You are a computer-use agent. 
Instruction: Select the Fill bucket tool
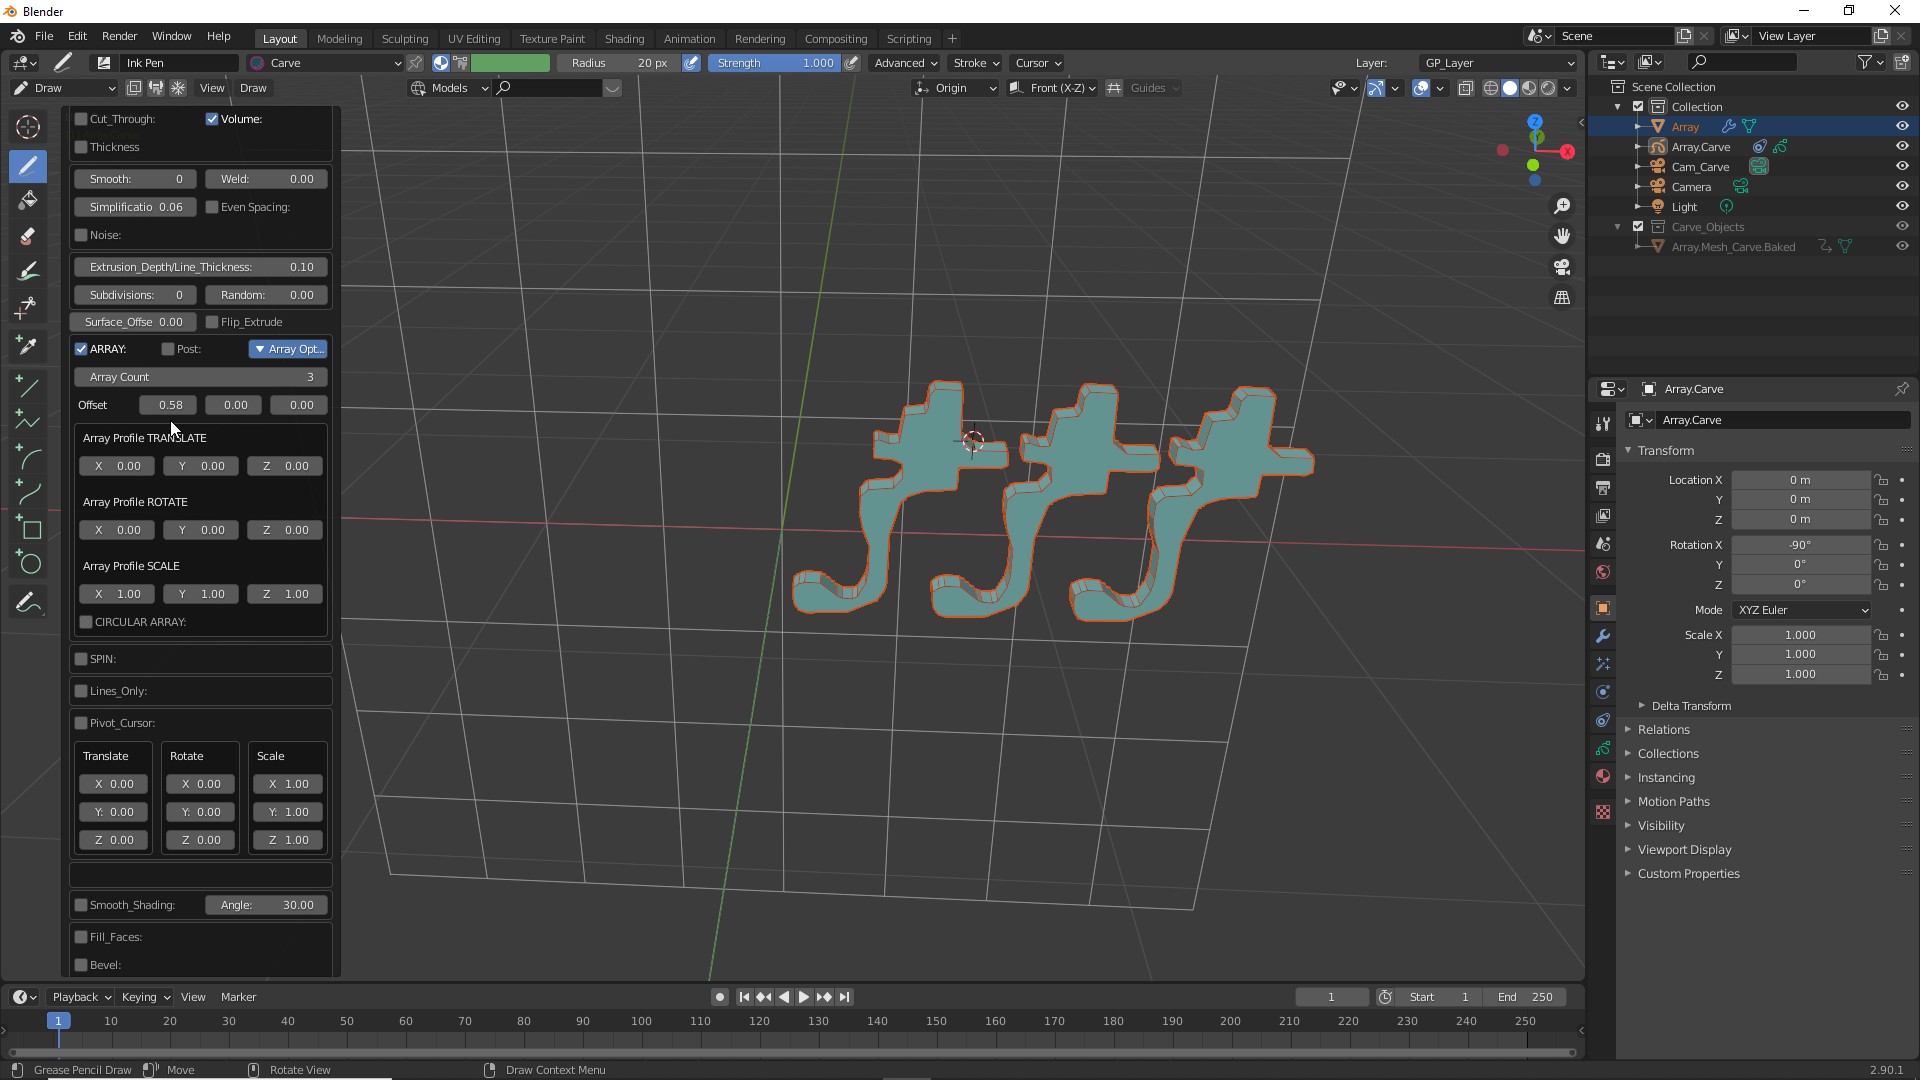(x=28, y=200)
